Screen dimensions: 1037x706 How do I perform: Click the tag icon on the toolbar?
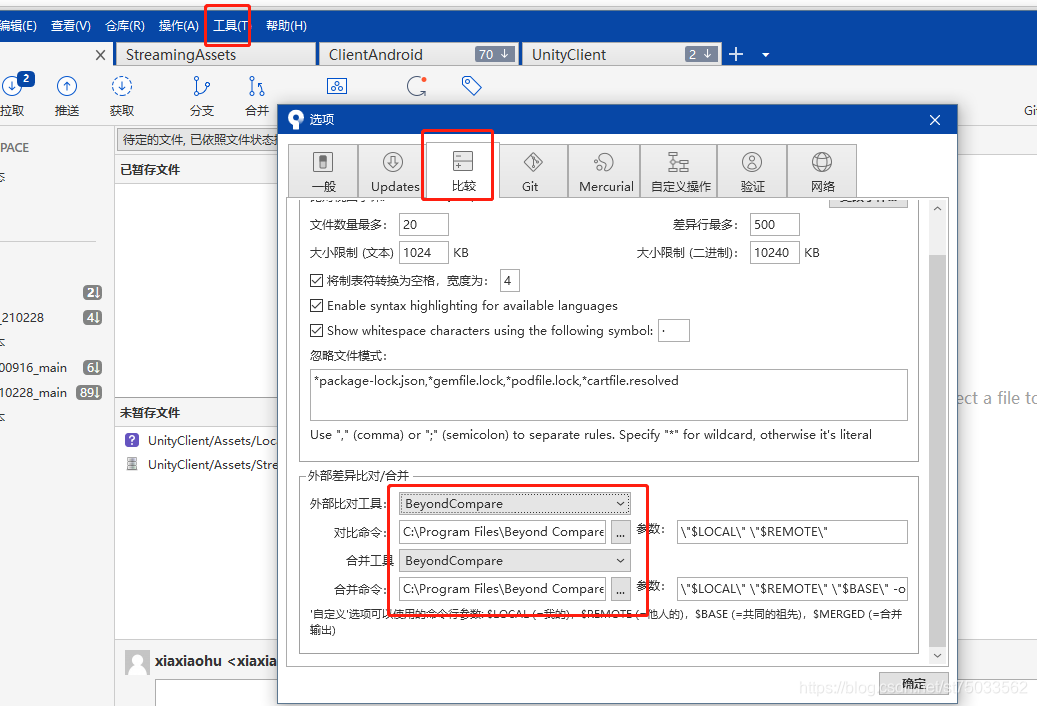(471, 87)
